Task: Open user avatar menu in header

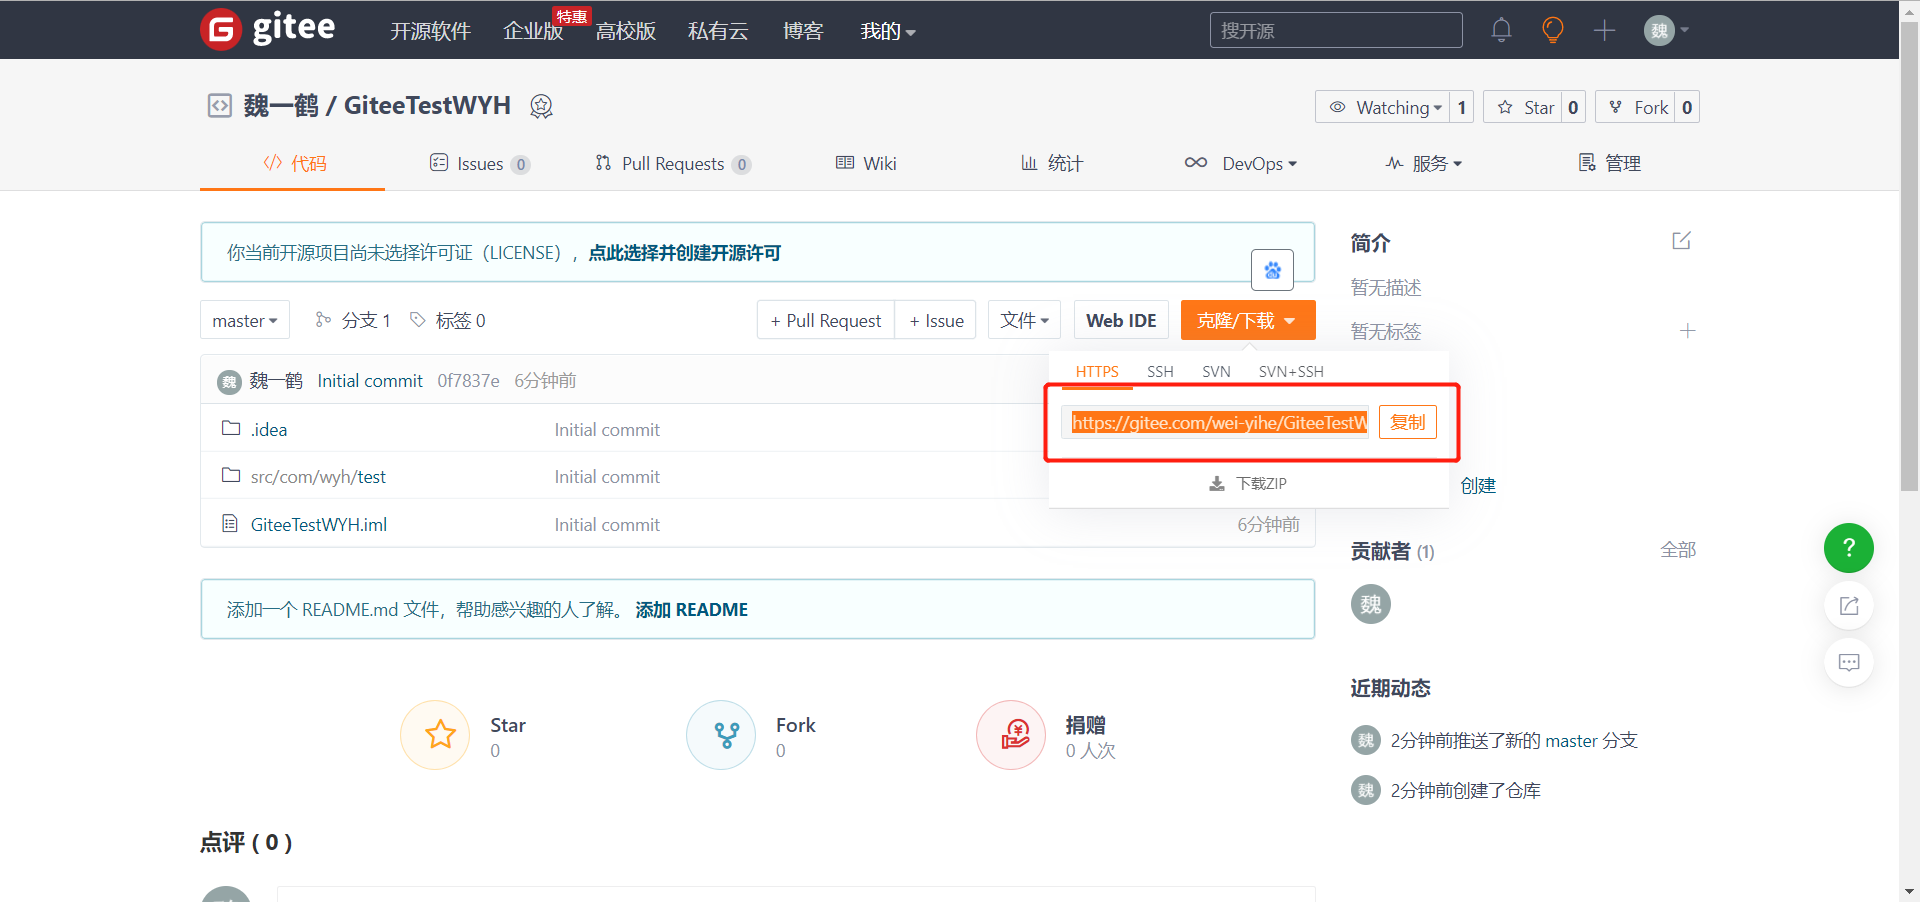Action: coord(1666,30)
